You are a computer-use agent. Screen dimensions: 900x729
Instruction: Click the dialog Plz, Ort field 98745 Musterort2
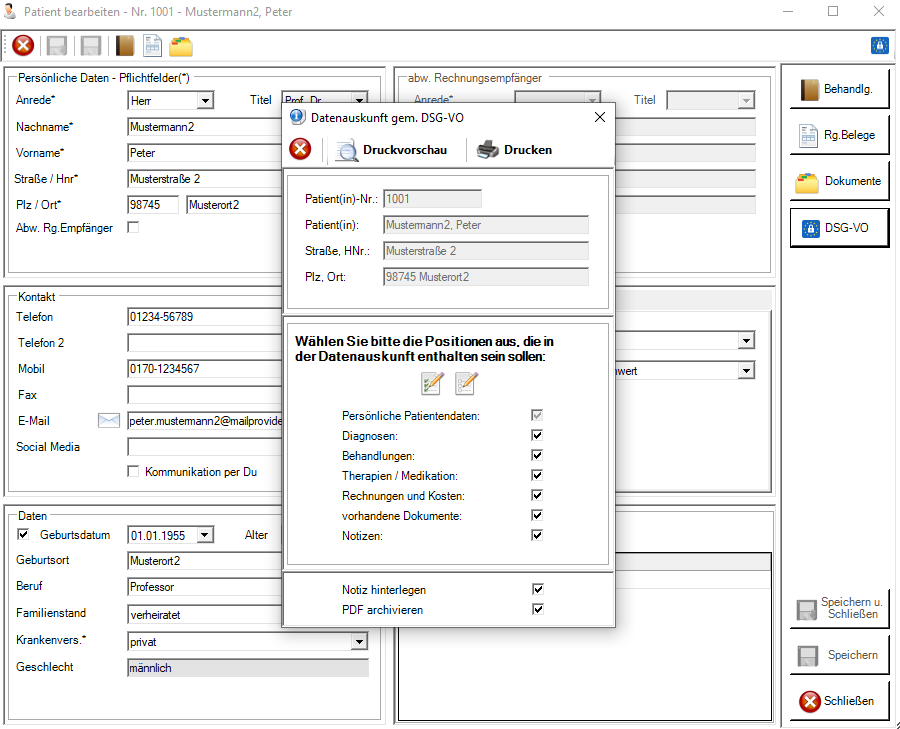pos(486,277)
